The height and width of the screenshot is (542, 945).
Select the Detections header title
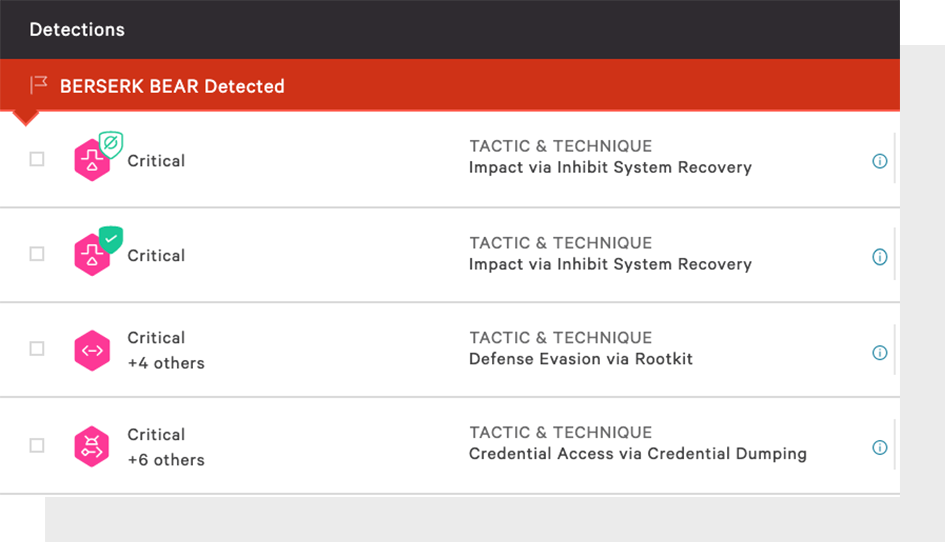coord(77,30)
